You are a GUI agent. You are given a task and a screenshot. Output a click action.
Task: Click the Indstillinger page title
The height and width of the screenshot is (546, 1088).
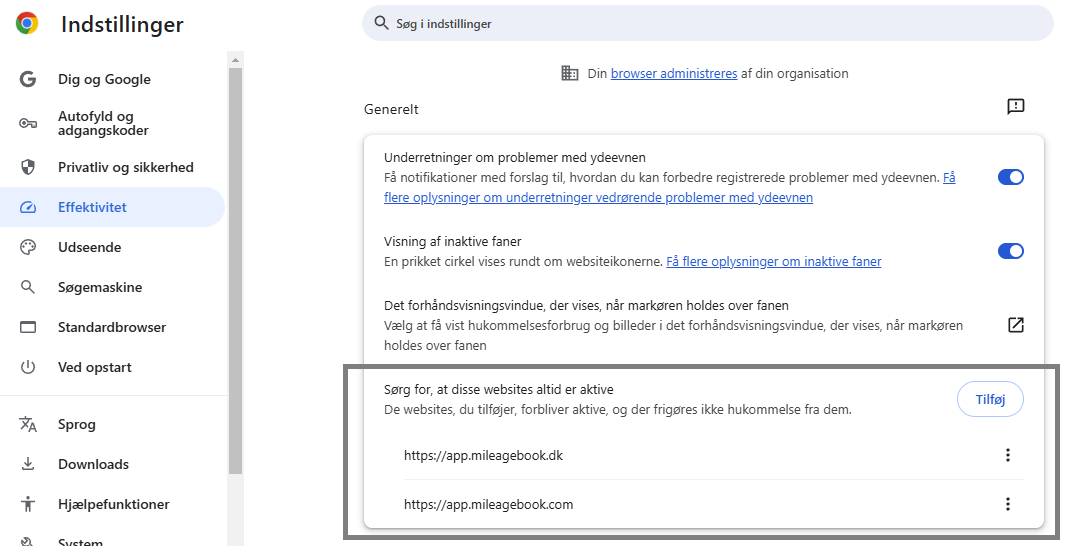pyautogui.click(x=122, y=24)
